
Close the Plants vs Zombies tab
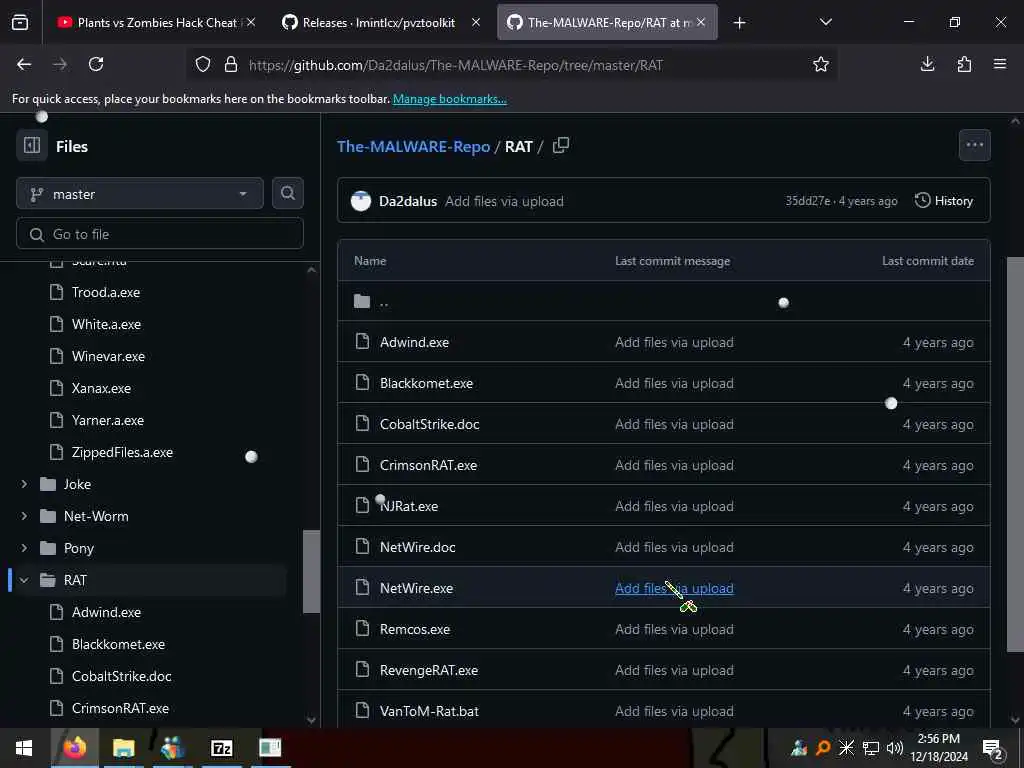(251, 22)
